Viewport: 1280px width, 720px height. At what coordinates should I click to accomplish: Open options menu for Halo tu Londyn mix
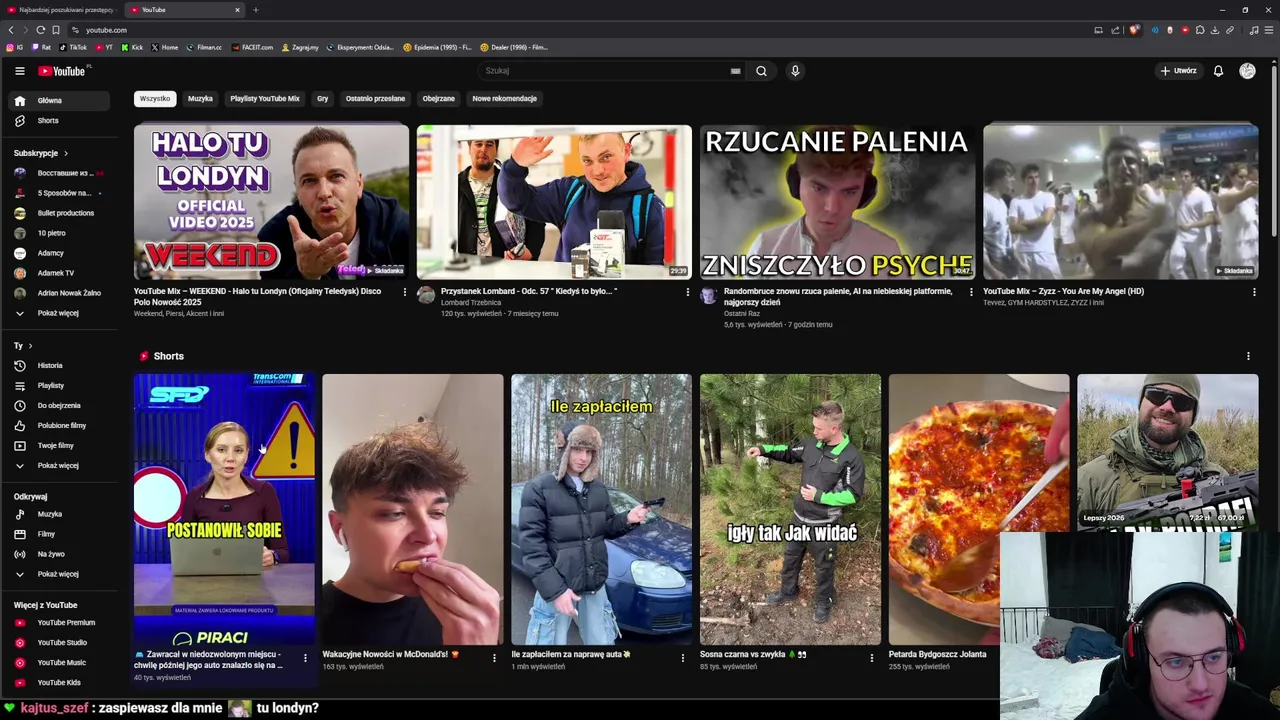(405, 292)
